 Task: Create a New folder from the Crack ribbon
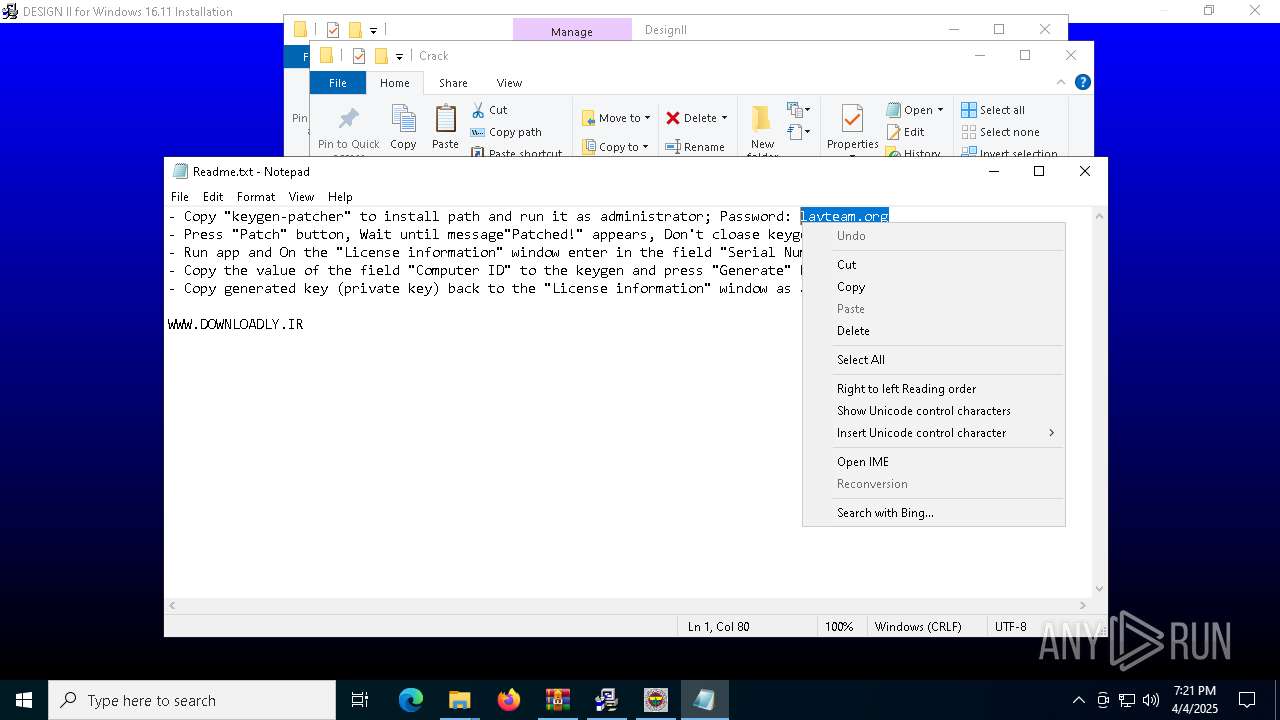click(x=762, y=130)
